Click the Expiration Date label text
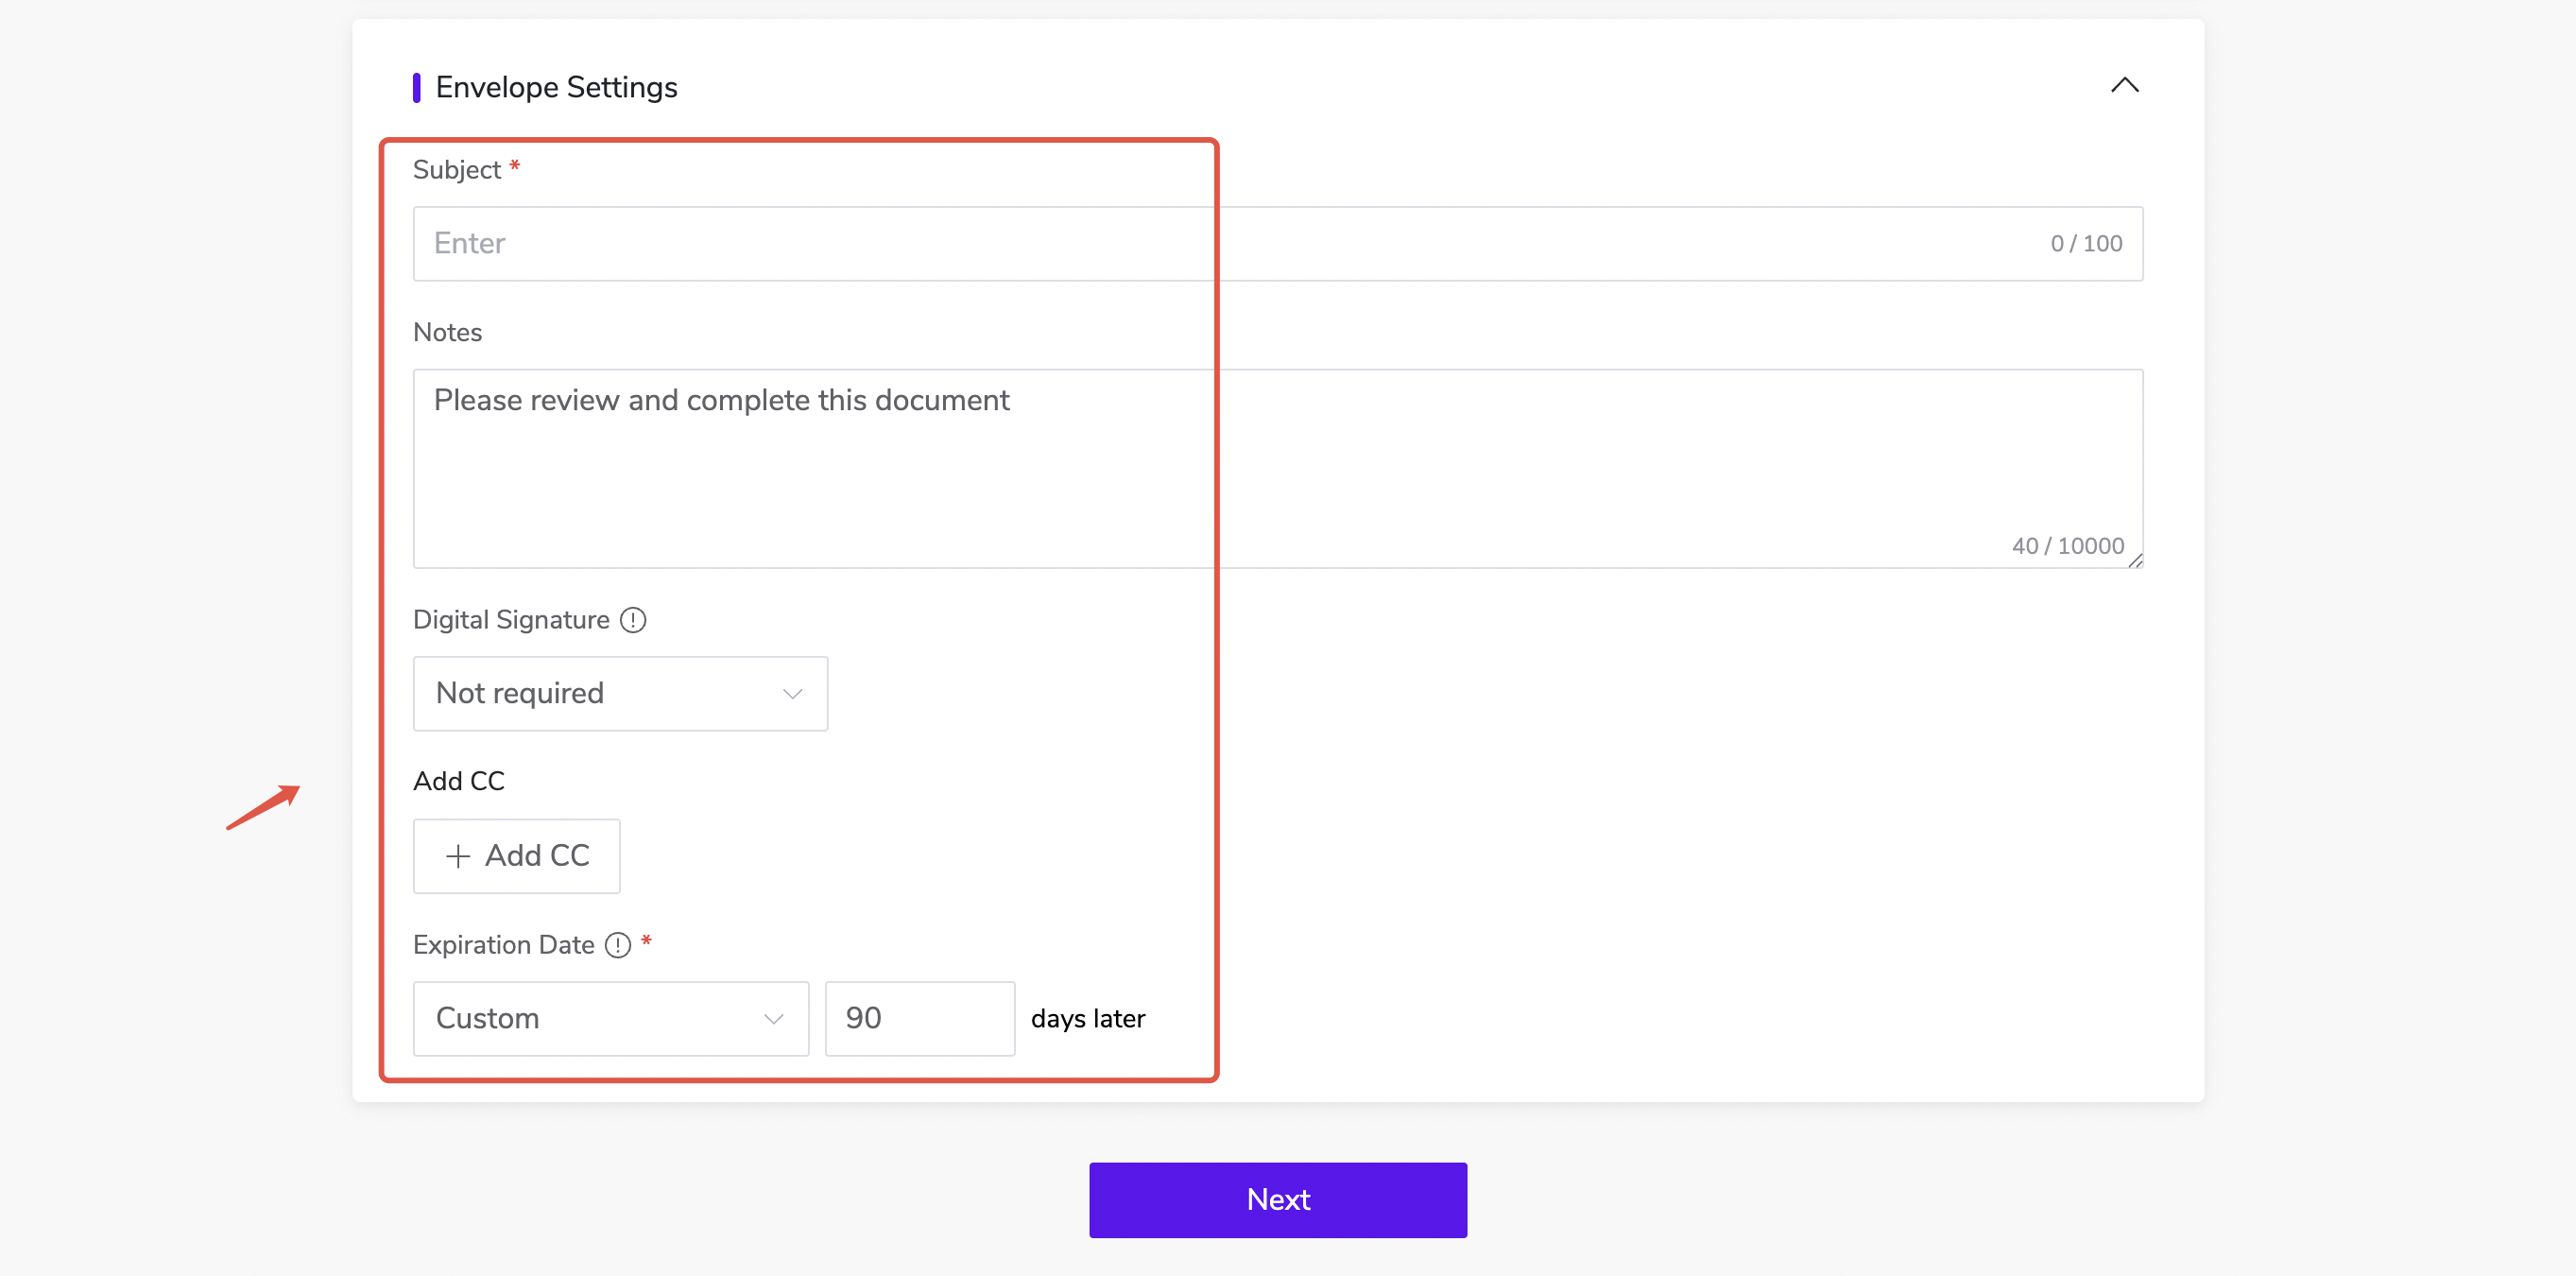2576x1276 pixels. pyautogui.click(x=503, y=945)
